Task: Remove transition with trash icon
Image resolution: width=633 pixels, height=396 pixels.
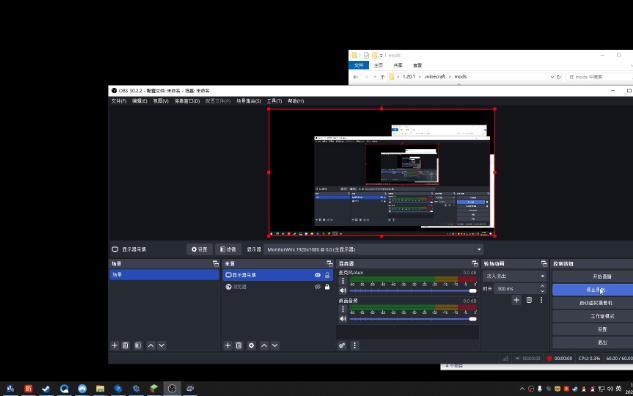Action: click(x=529, y=300)
